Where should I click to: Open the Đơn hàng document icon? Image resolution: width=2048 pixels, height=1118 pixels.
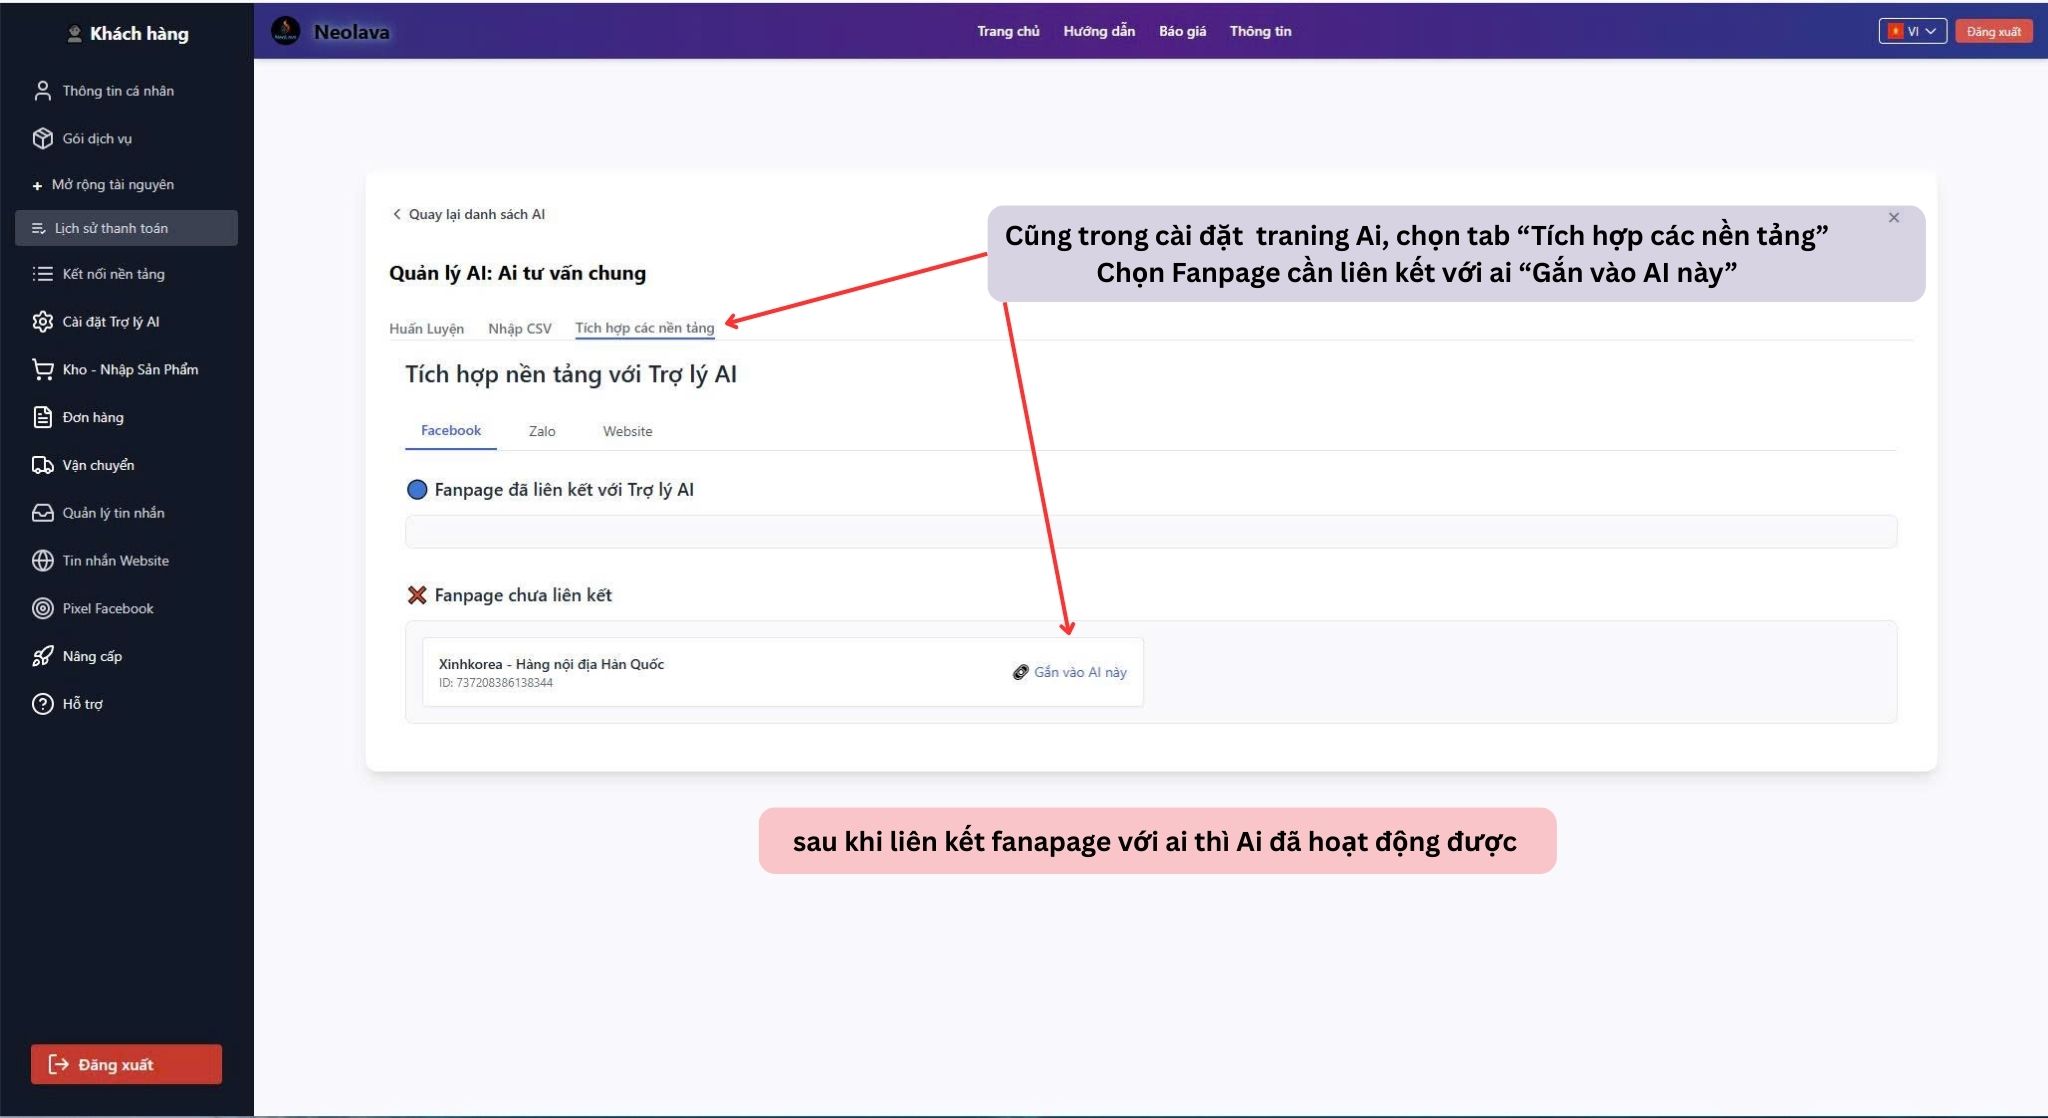[41, 417]
